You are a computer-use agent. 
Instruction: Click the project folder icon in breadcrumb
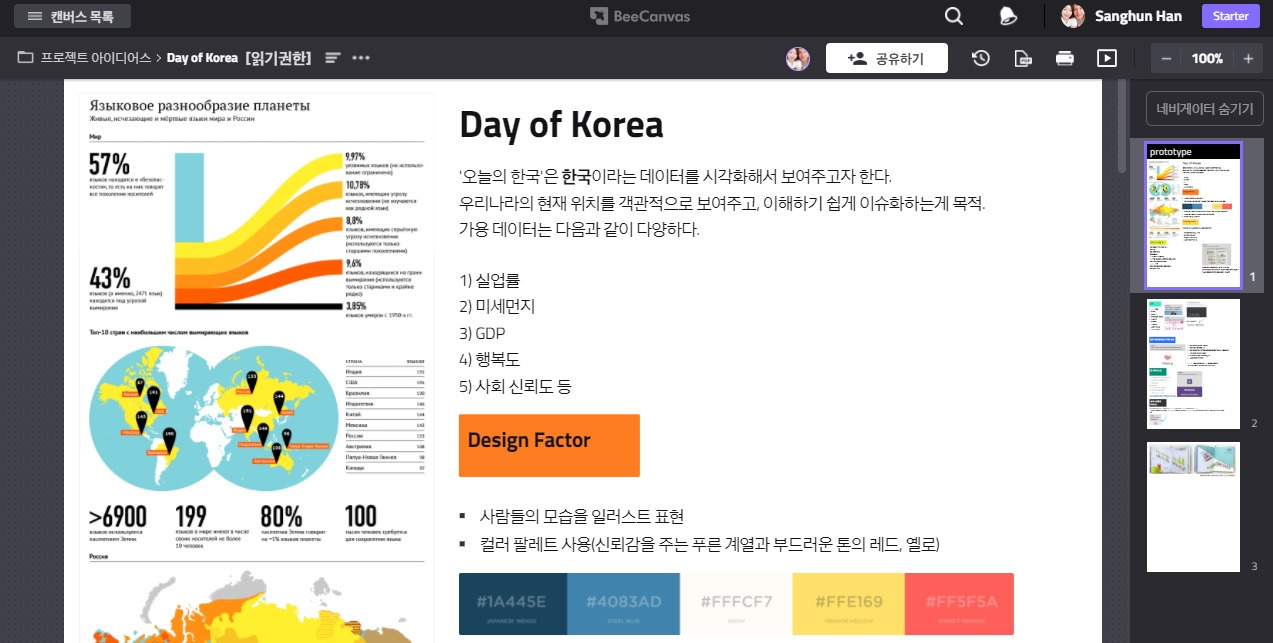22,58
